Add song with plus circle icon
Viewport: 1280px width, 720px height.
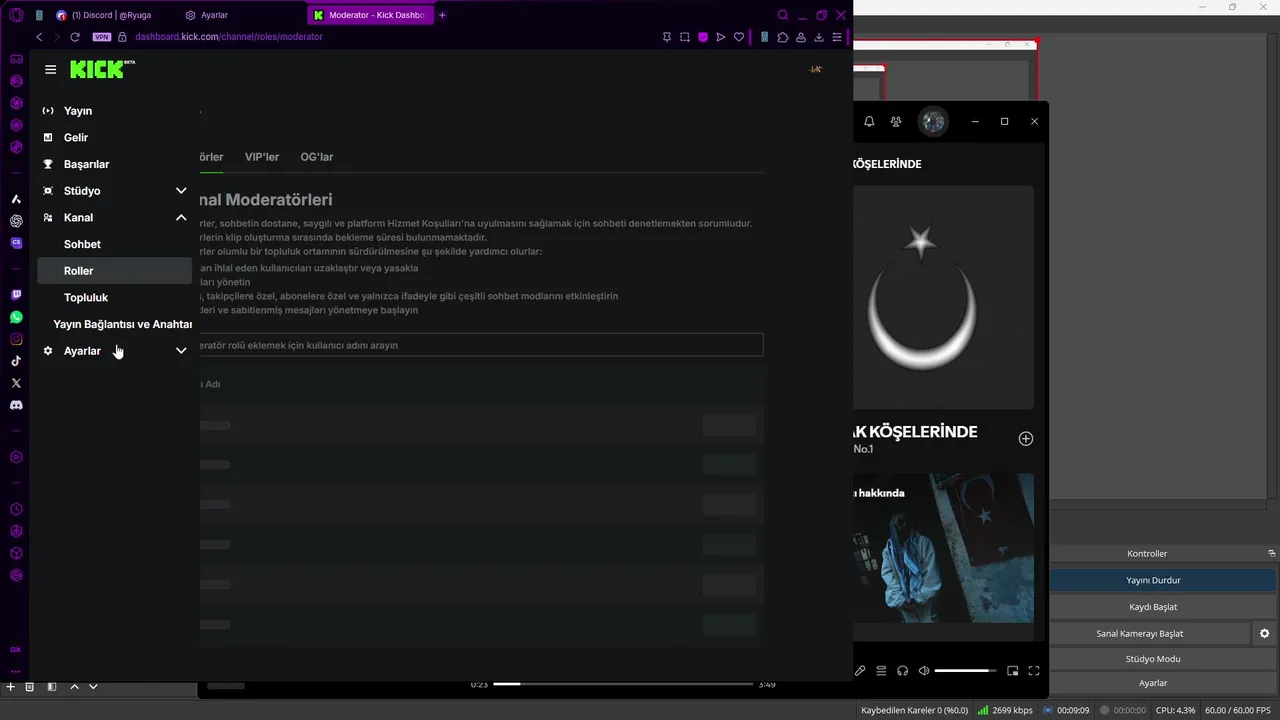(1025, 439)
